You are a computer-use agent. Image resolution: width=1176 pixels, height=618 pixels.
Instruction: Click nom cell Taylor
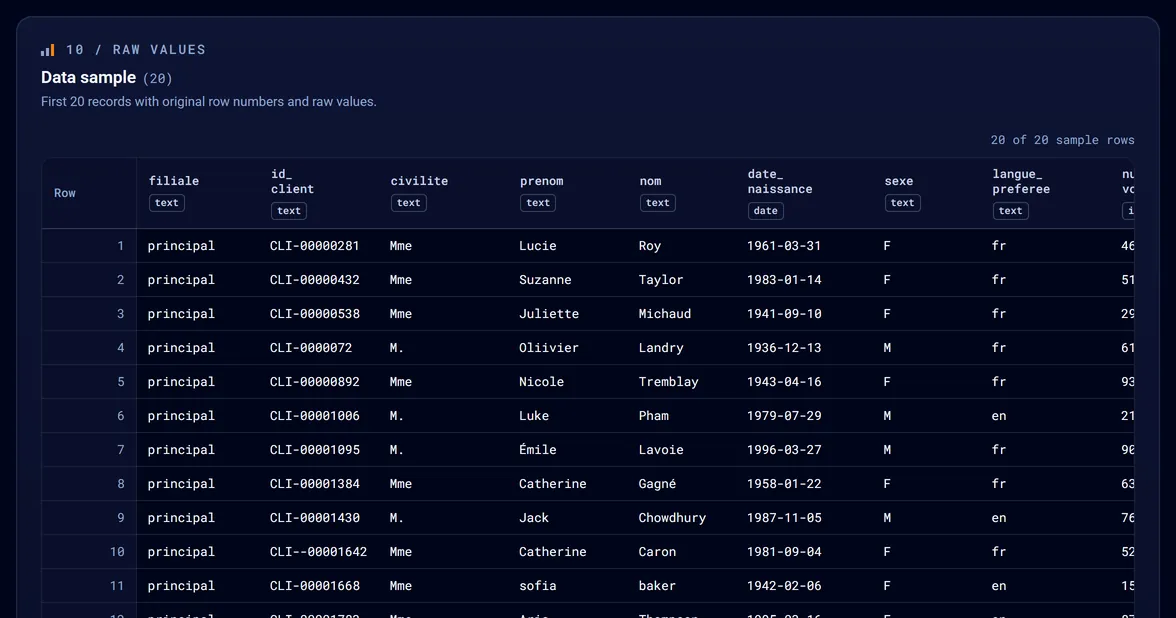661,279
